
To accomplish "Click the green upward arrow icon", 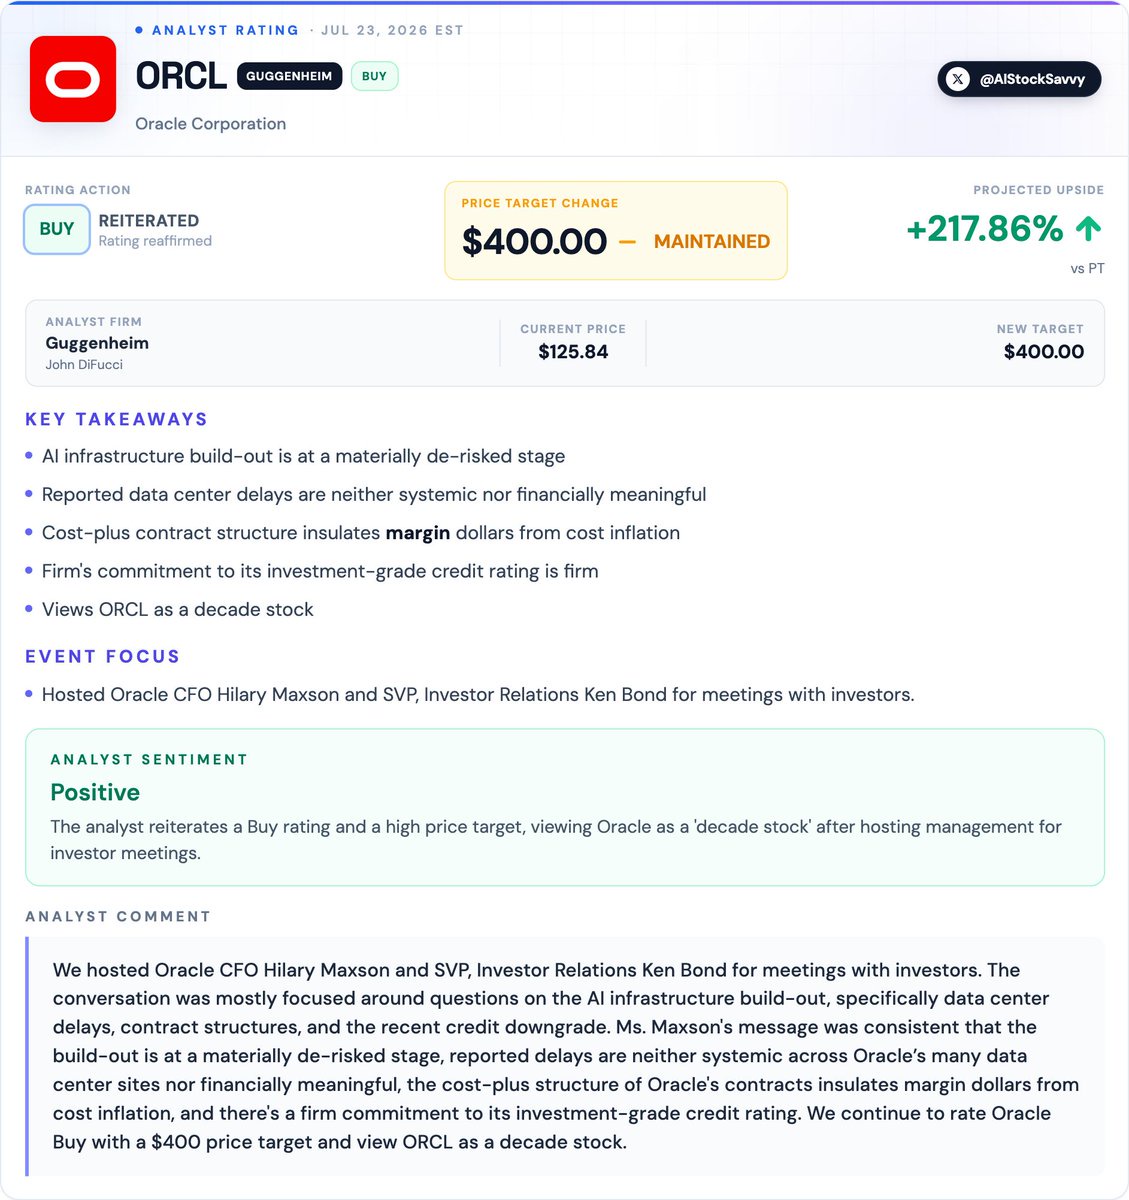I will click(1088, 229).
